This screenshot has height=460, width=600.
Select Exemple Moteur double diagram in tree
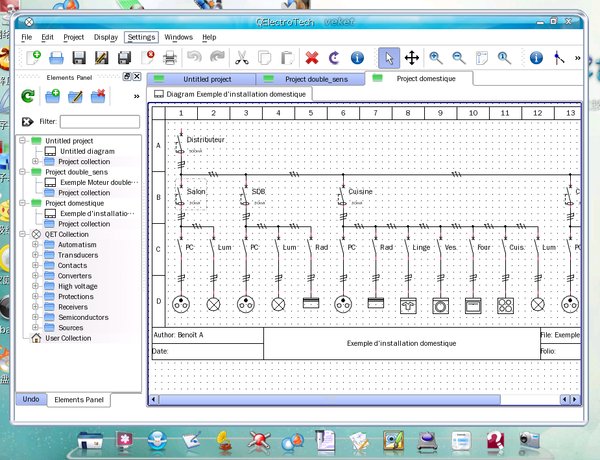click(x=98, y=183)
